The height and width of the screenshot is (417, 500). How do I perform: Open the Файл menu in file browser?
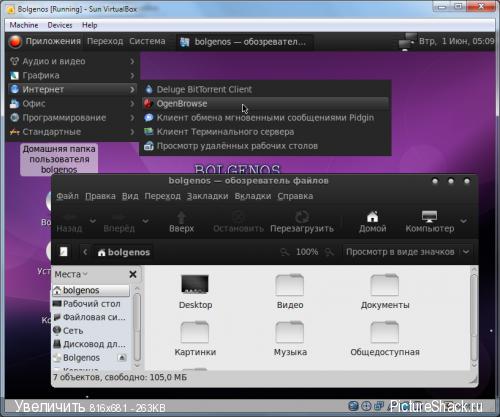point(67,196)
